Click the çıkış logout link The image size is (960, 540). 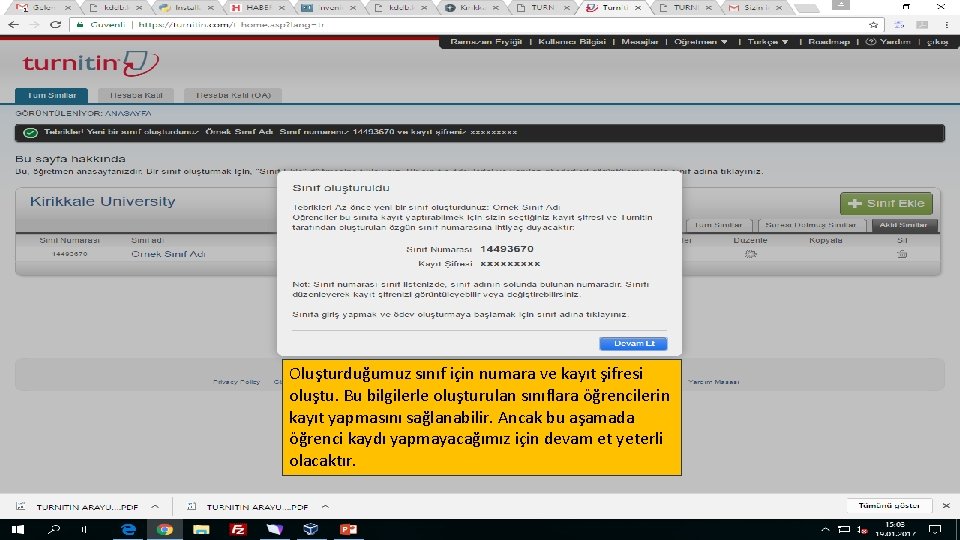pos(937,42)
